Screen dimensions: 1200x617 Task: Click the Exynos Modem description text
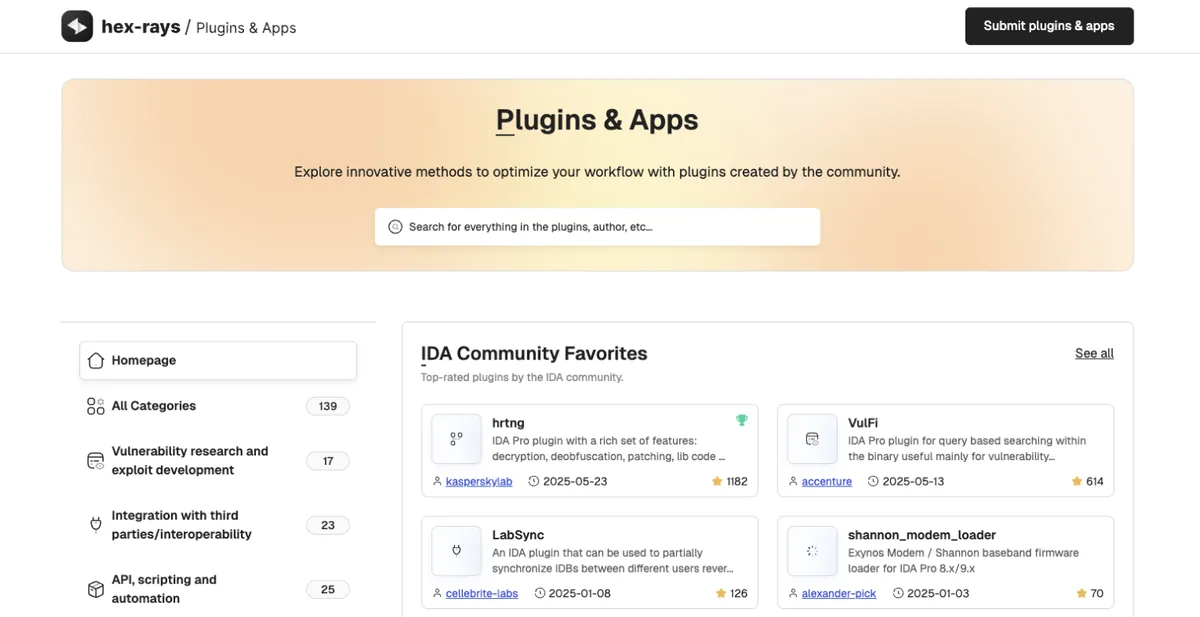963,561
